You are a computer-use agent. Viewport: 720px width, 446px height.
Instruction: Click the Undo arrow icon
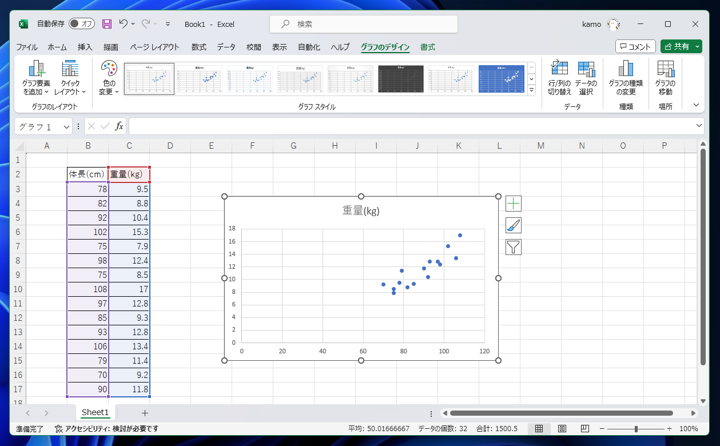click(x=123, y=24)
